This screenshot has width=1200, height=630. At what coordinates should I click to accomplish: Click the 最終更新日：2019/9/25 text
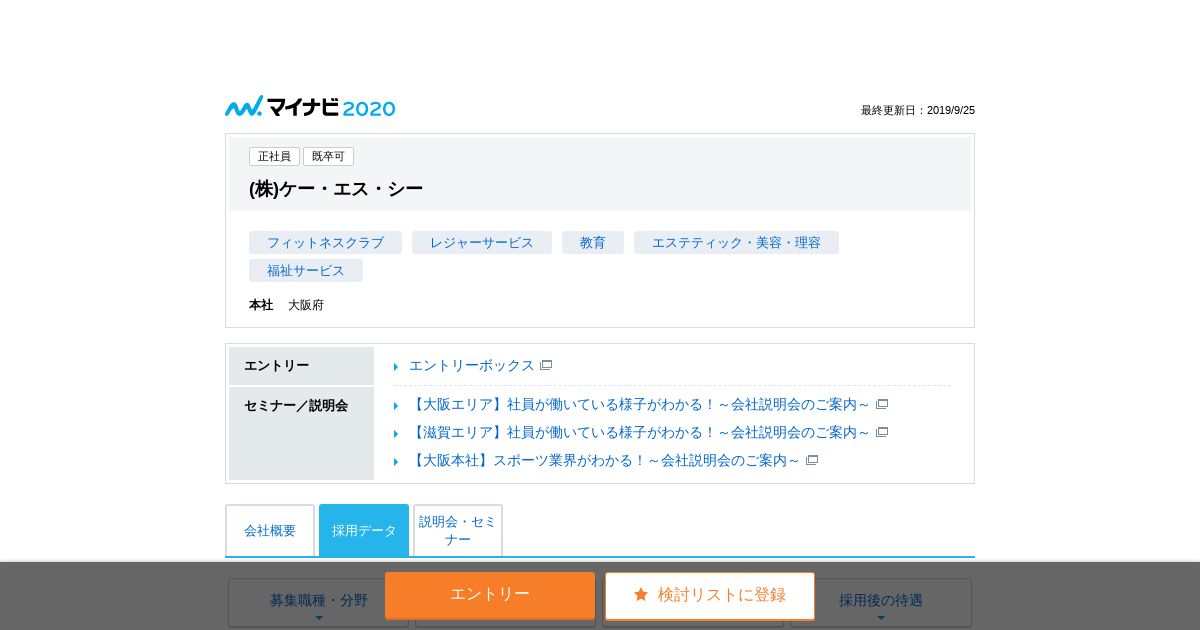918,110
